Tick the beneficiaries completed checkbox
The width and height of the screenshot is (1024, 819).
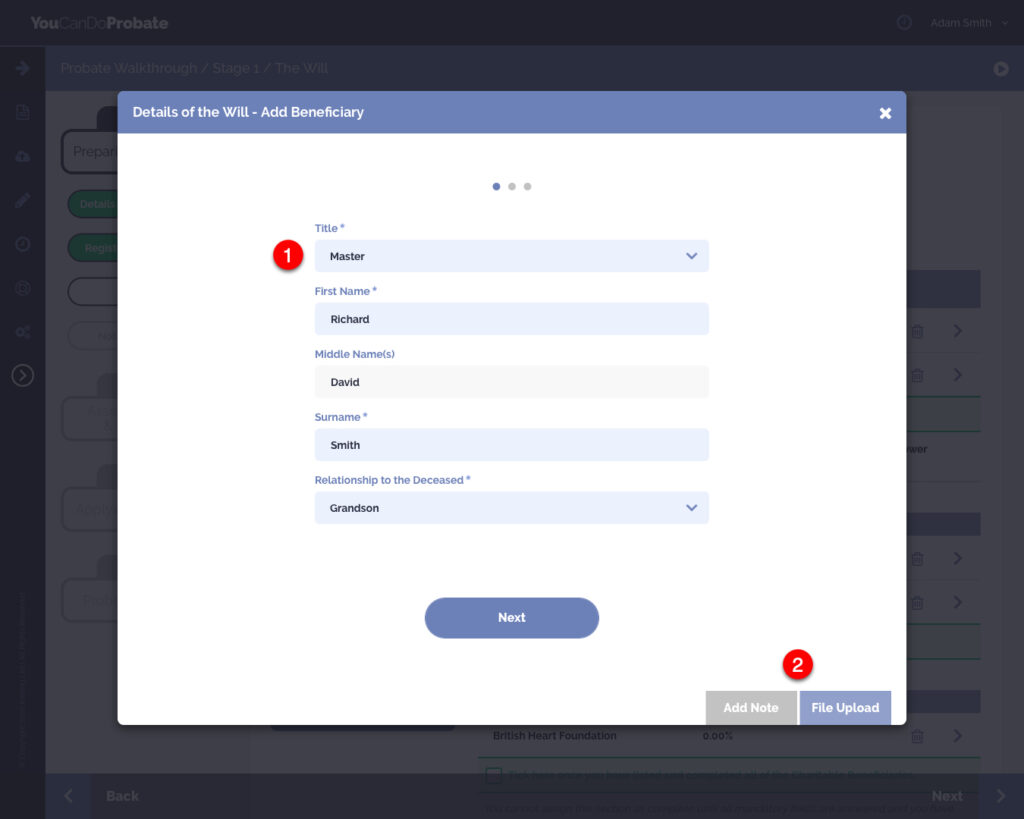(x=494, y=775)
